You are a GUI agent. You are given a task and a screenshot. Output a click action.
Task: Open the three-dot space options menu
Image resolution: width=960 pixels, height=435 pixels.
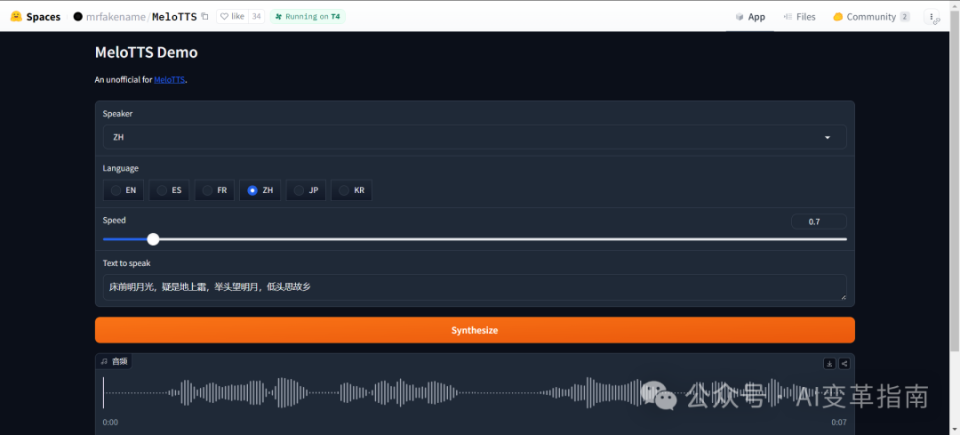click(931, 17)
